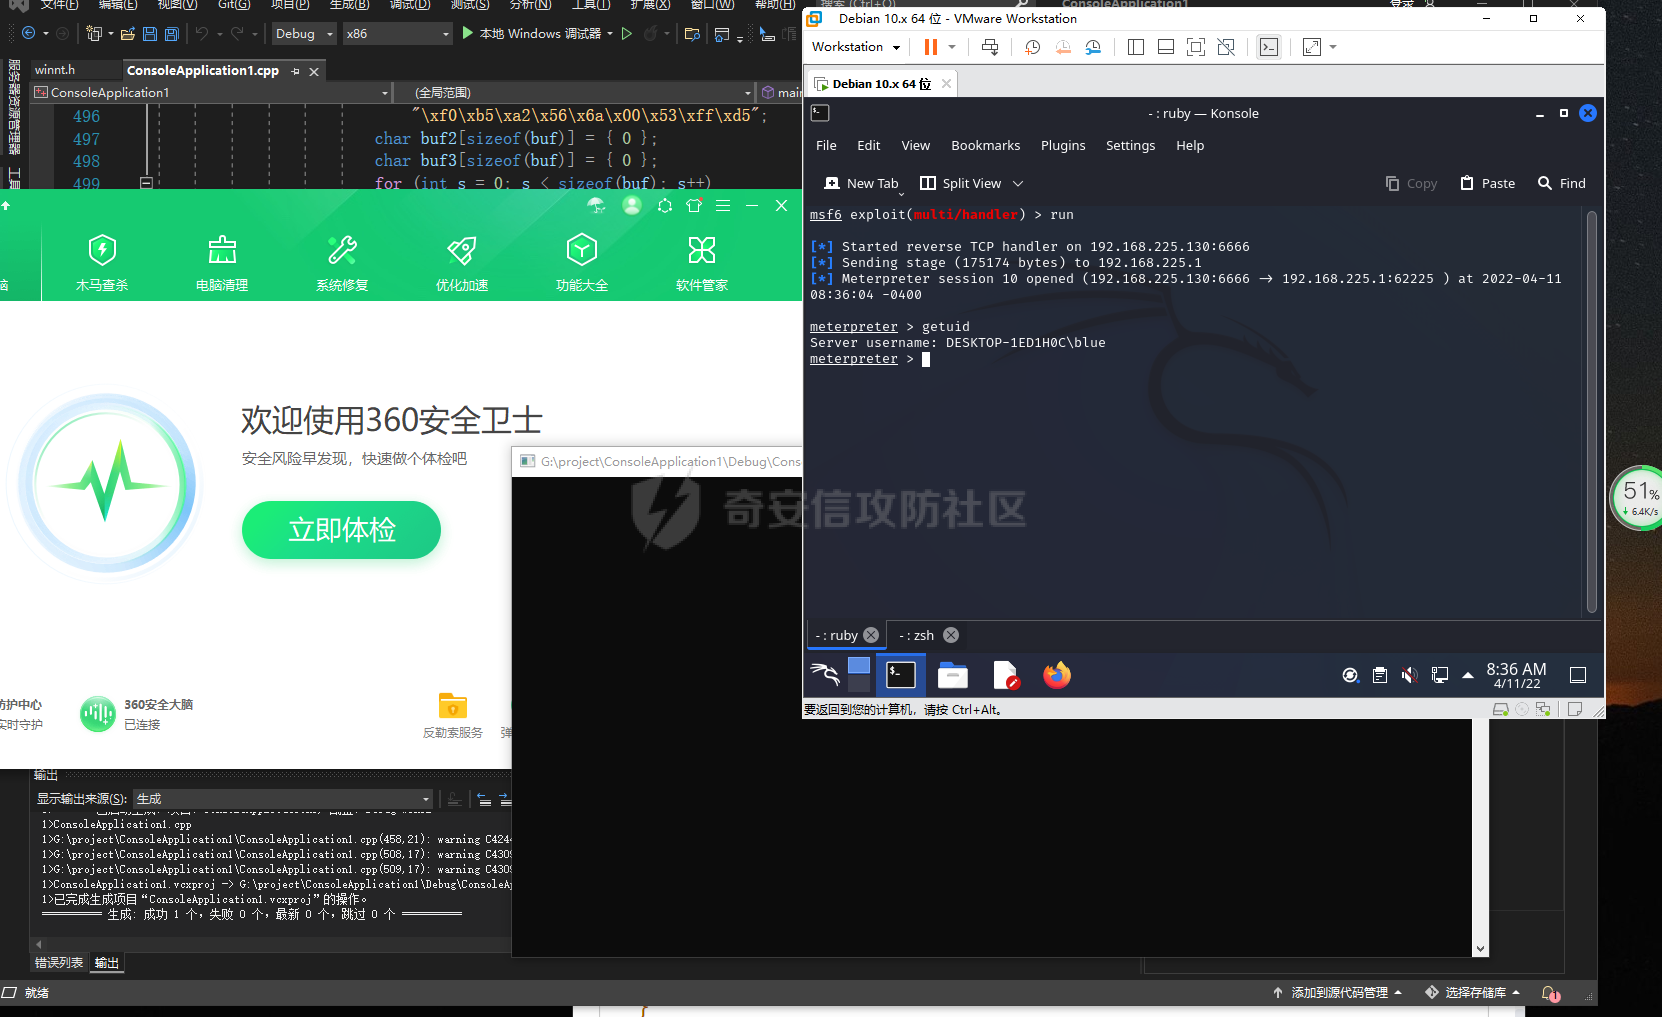
Task: Open Konsole Bookmarks menu
Action: (x=986, y=145)
